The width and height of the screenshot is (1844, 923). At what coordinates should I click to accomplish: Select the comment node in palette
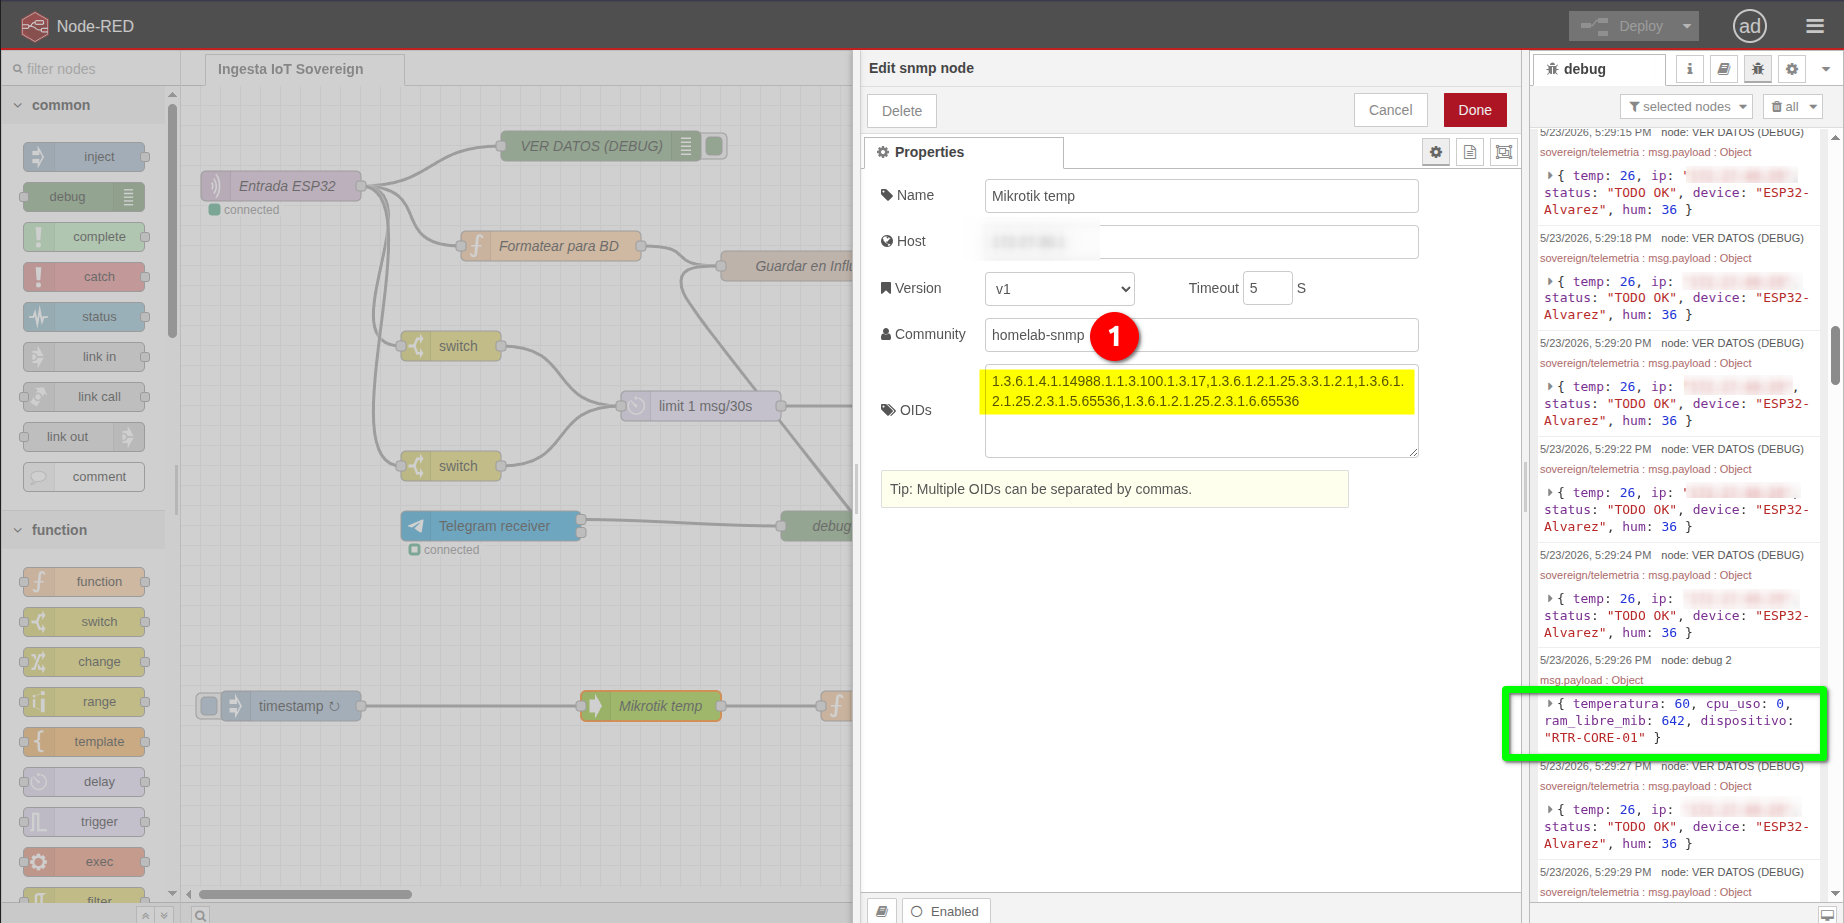click(x=84, y=477)
